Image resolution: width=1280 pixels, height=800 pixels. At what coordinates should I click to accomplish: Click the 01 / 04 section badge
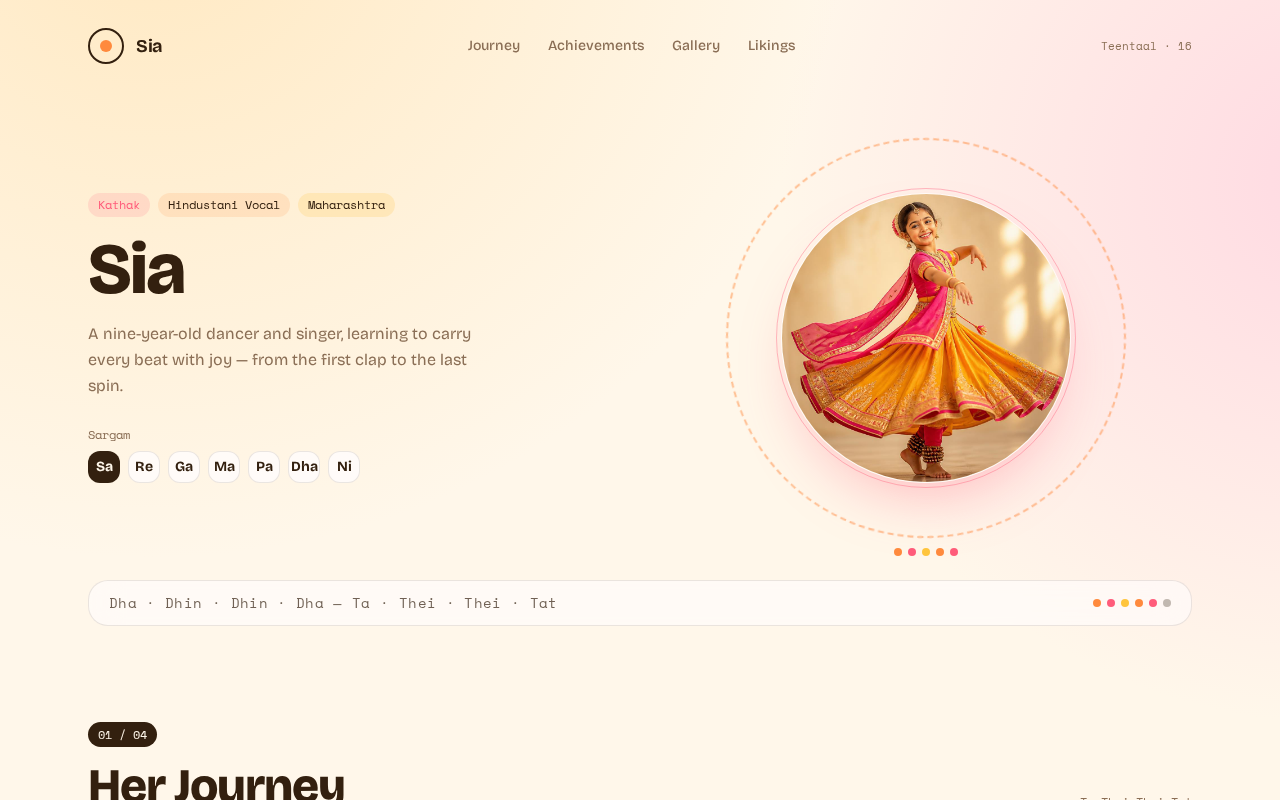point(122,735)
